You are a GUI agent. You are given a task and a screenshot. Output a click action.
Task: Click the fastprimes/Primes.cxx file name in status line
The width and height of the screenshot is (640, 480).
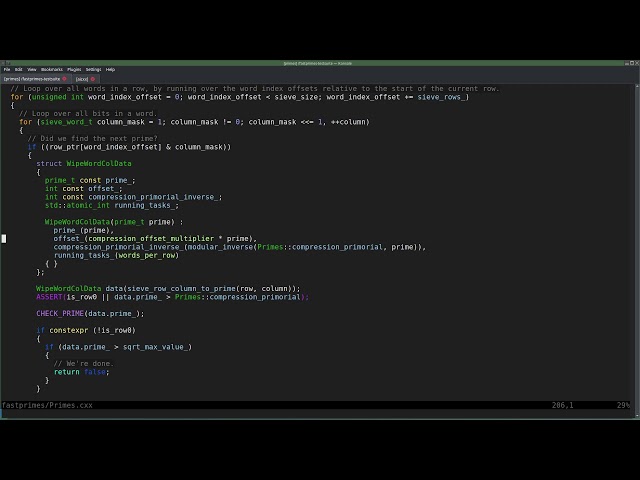(x=47, y=405)
